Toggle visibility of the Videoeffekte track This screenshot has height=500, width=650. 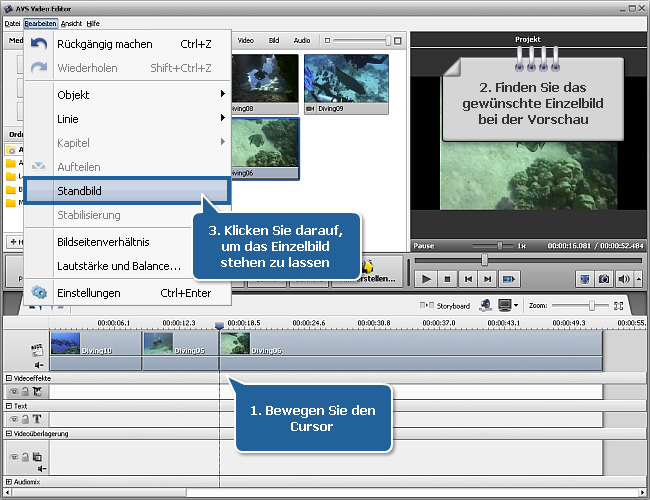pyautogui.click(x=14, y=391)
